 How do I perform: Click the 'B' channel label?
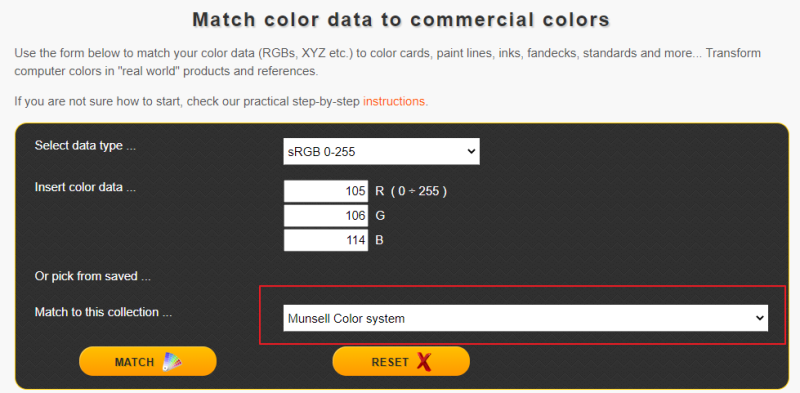[379, 240]
